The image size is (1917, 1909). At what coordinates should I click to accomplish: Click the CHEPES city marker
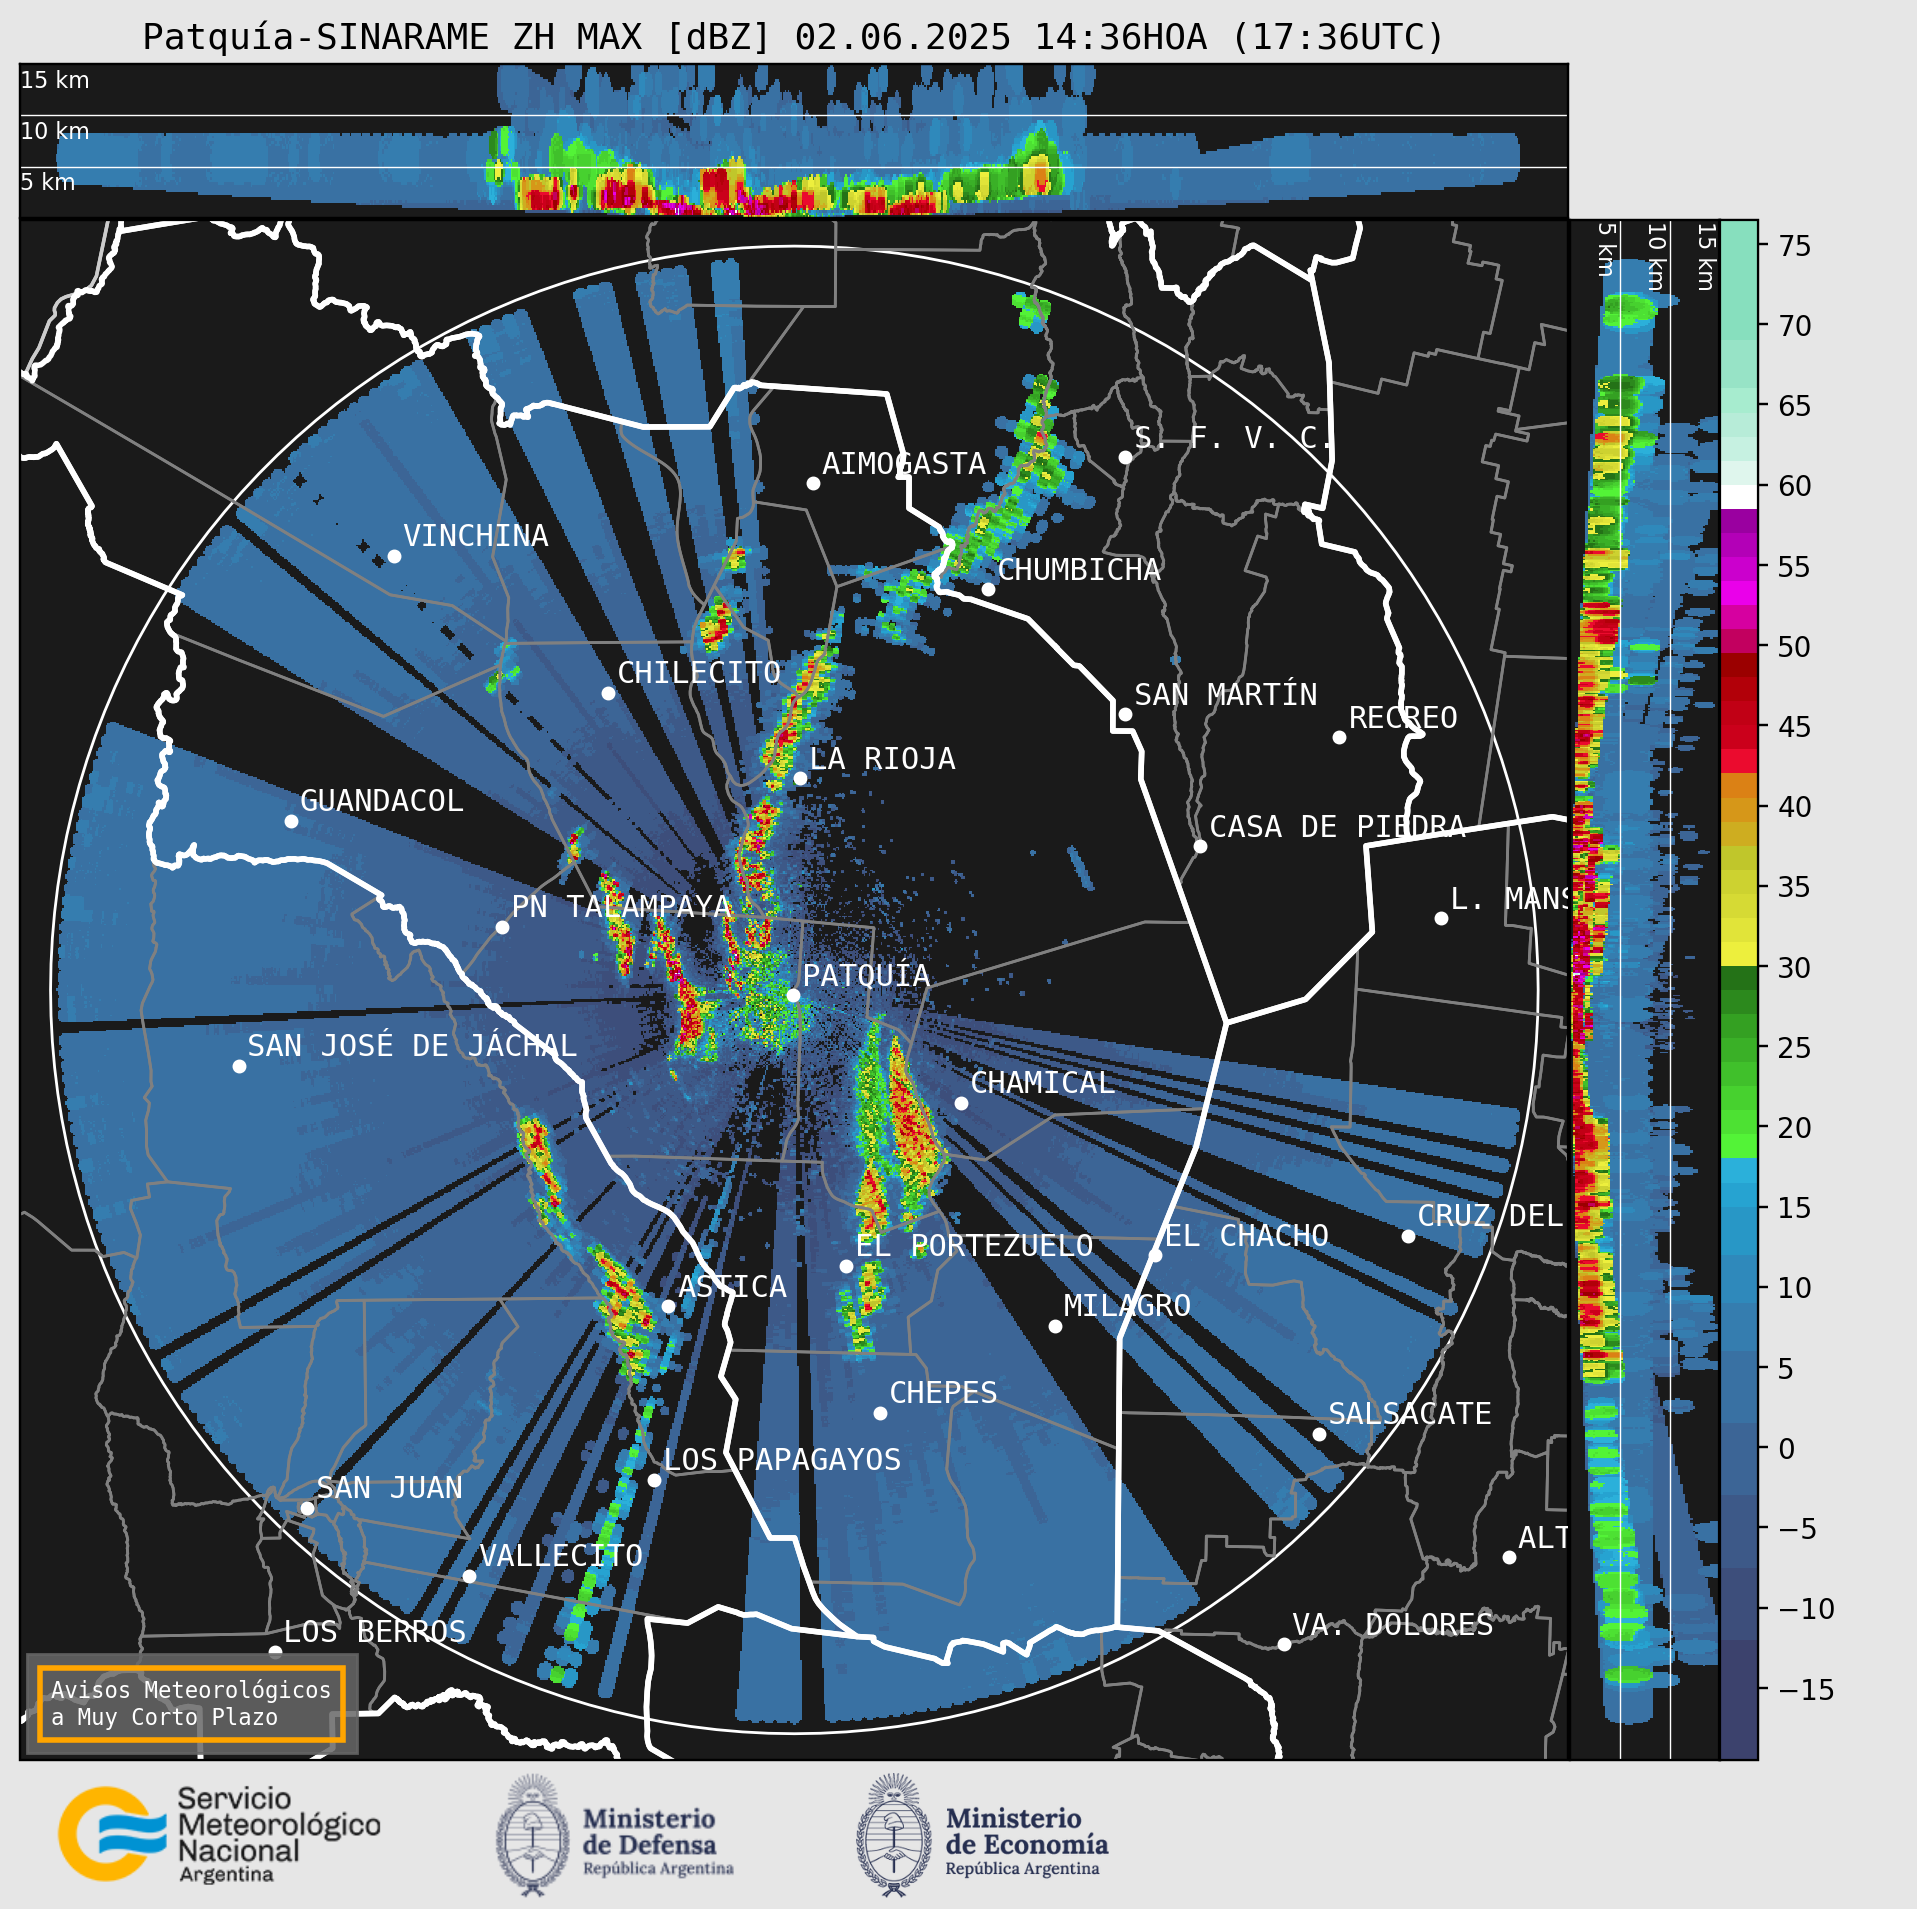coord(880,1413)
